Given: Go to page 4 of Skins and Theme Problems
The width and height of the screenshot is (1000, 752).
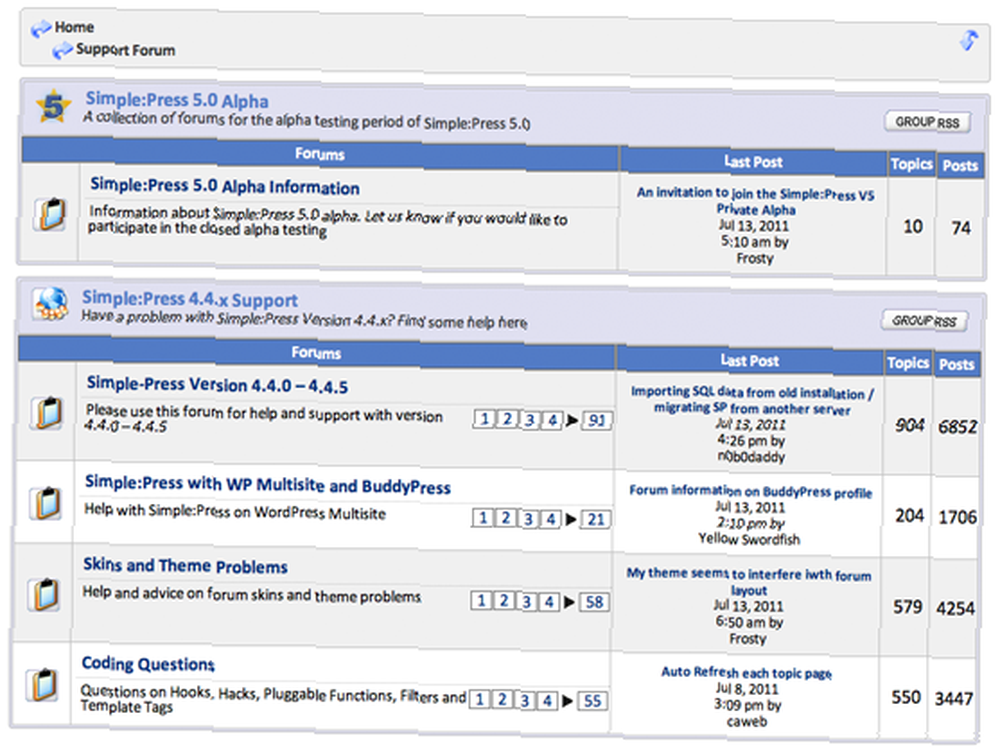Looking at the screenshot, I should 549,602.
